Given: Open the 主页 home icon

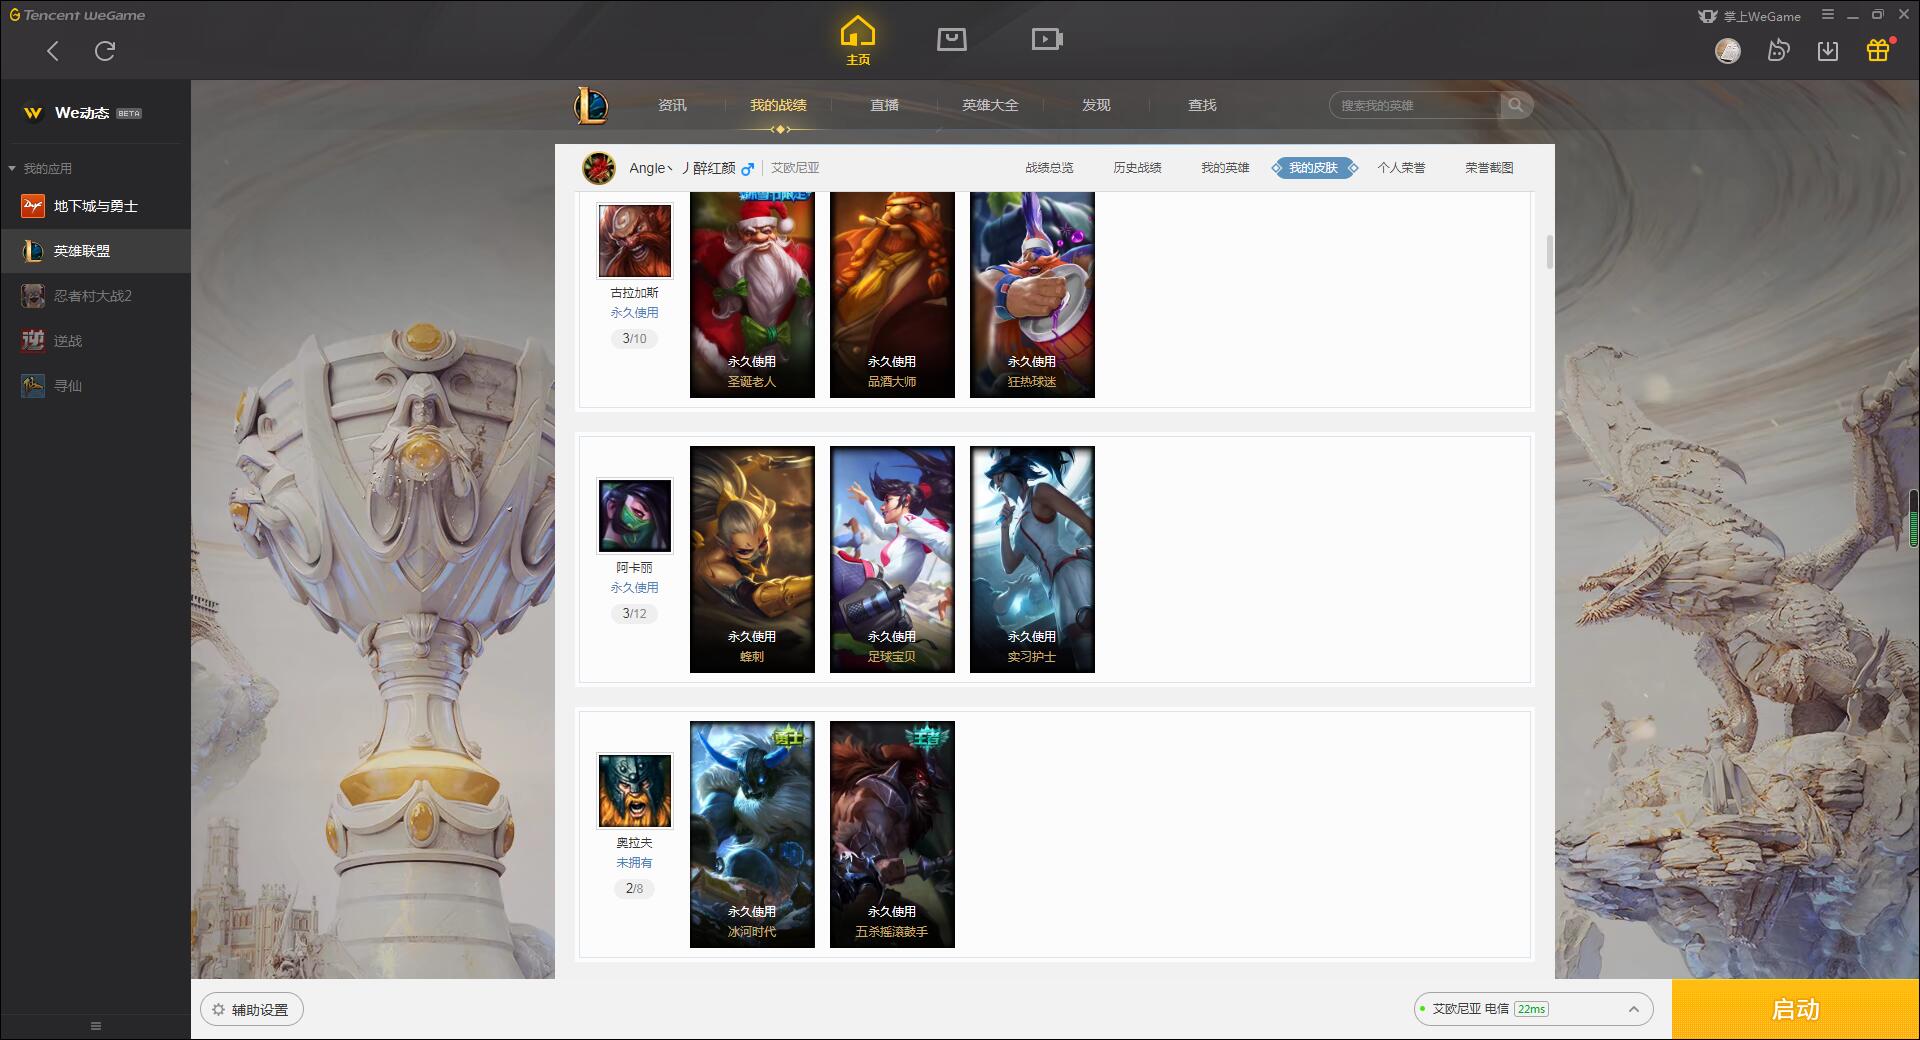Looking at the screenshot, I should 857,40.
